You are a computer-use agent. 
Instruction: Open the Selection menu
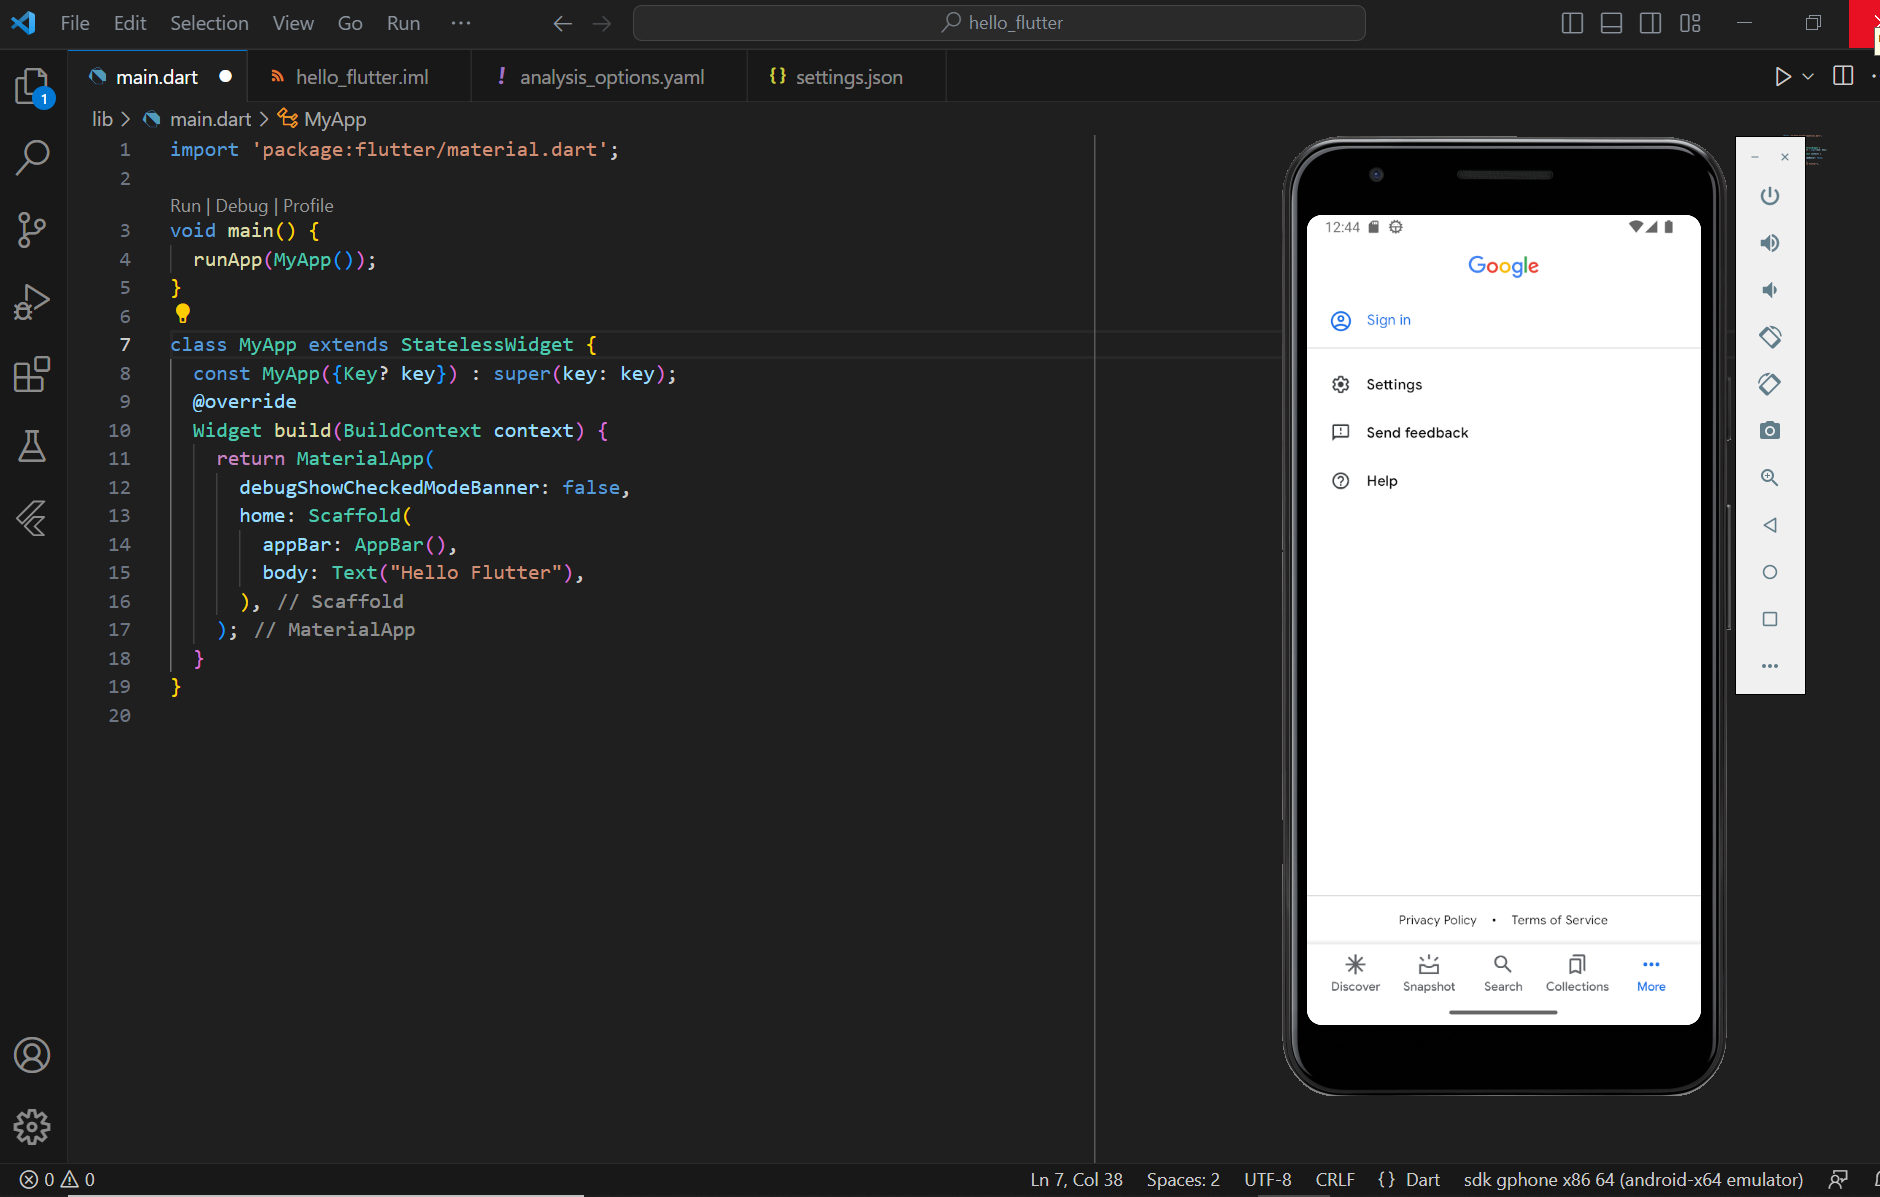coord(209,23)
